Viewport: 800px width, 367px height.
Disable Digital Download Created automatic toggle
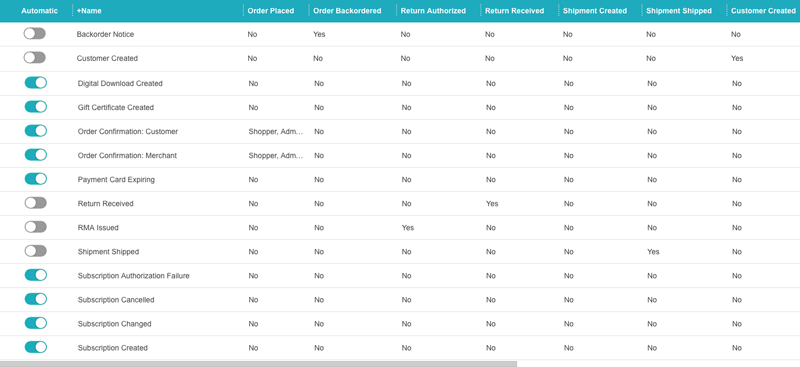coord(36,83)
